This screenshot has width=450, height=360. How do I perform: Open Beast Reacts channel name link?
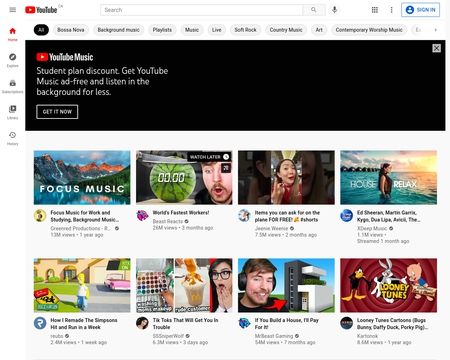[168, 221]
